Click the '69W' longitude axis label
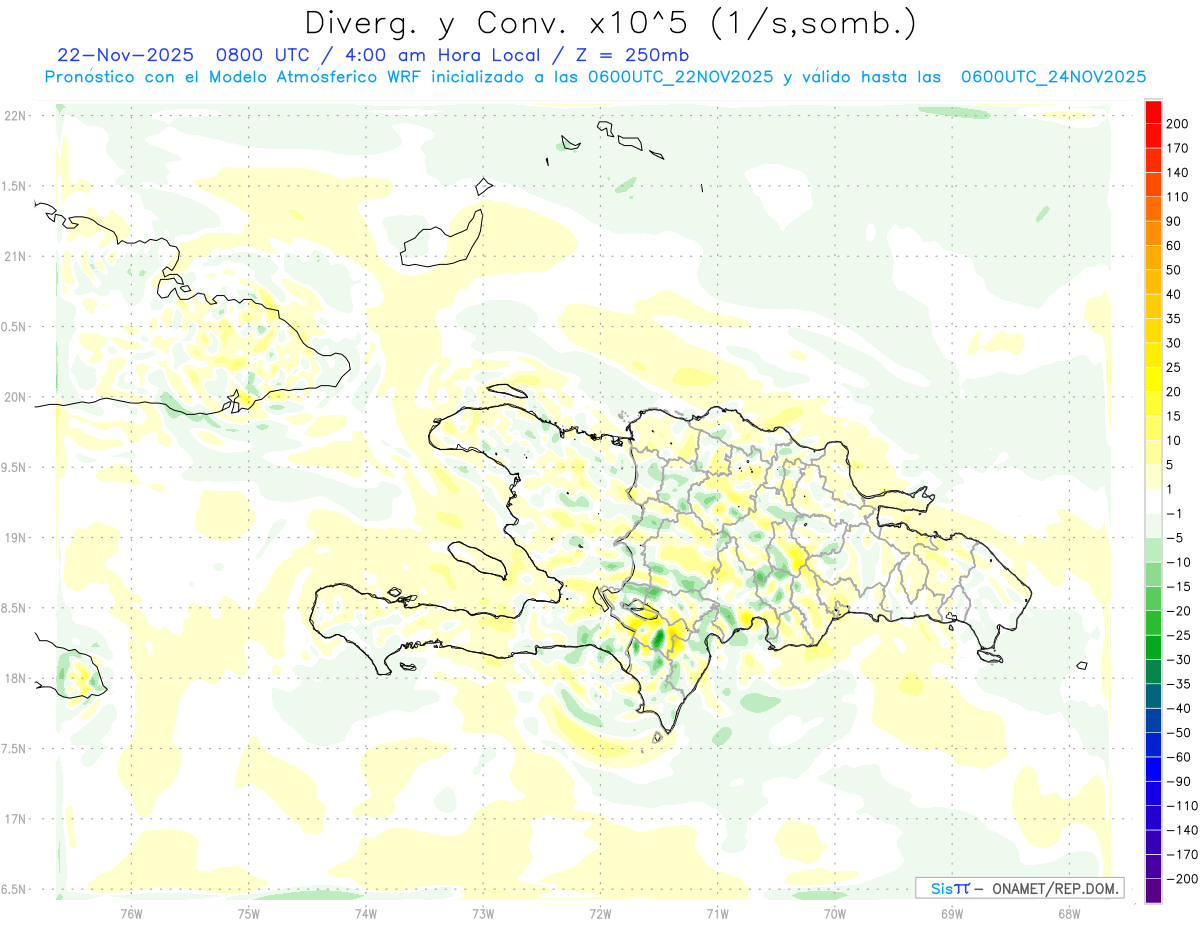Viewport: 1200px width, 927px height. tap(952, 913)
